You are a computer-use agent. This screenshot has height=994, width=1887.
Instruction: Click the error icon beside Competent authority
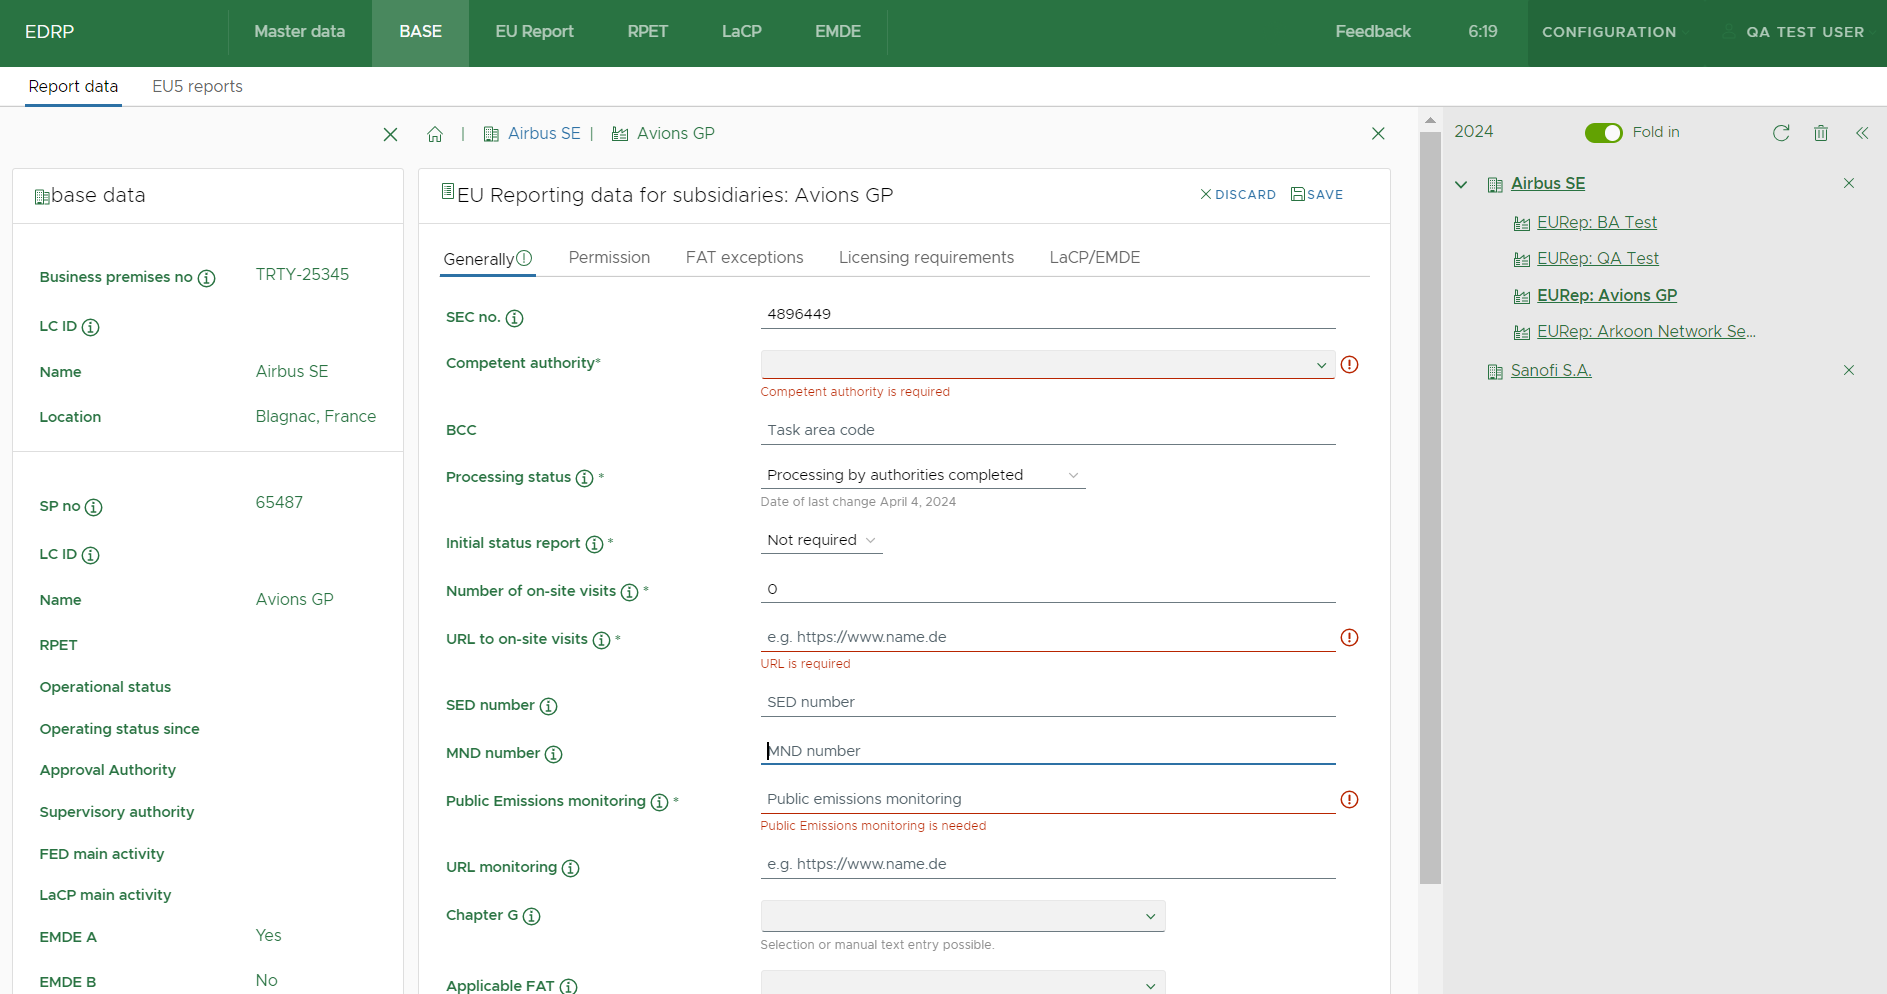[1349, 365]
